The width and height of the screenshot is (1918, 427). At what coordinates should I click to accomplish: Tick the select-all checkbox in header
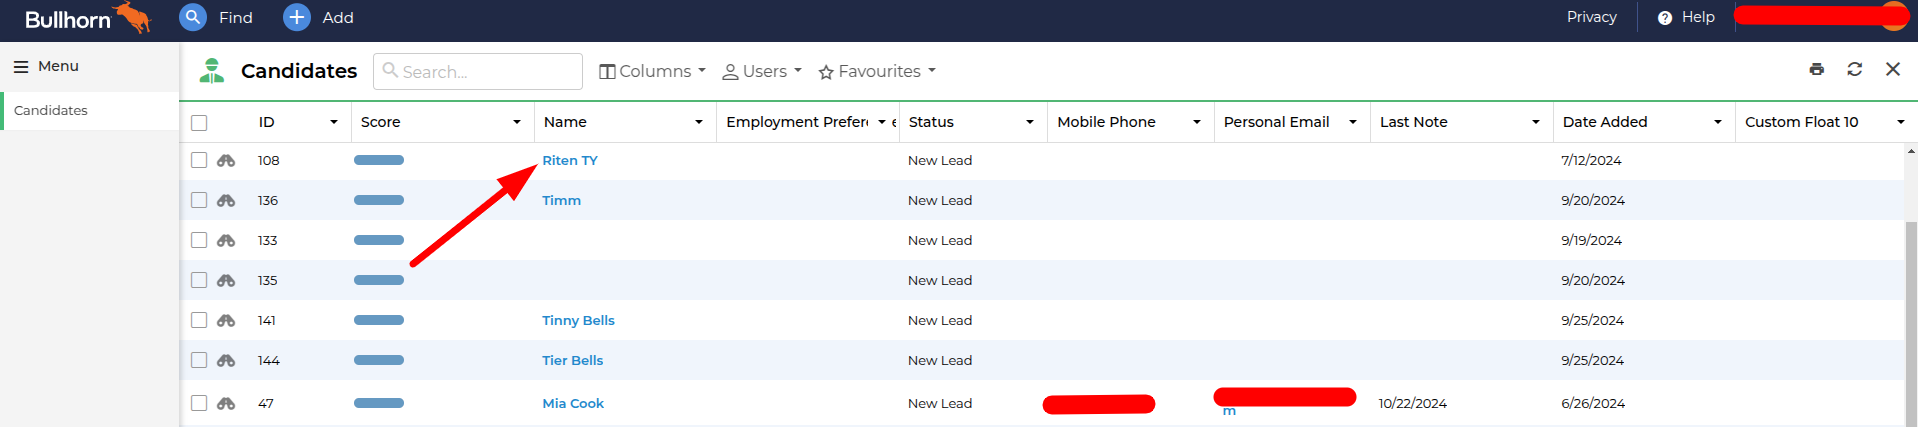(199, 122)
